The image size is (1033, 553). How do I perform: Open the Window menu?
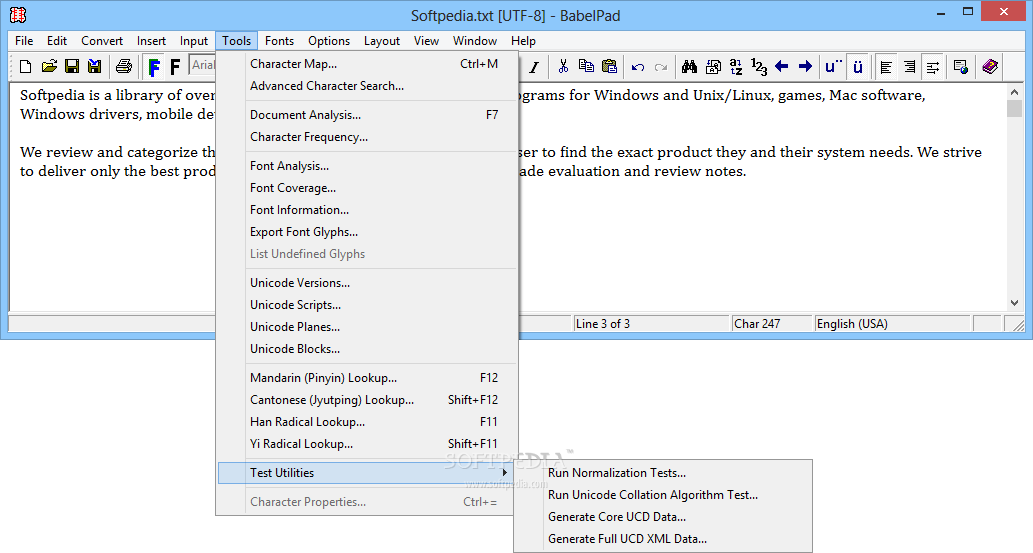(x=475, y=41)
